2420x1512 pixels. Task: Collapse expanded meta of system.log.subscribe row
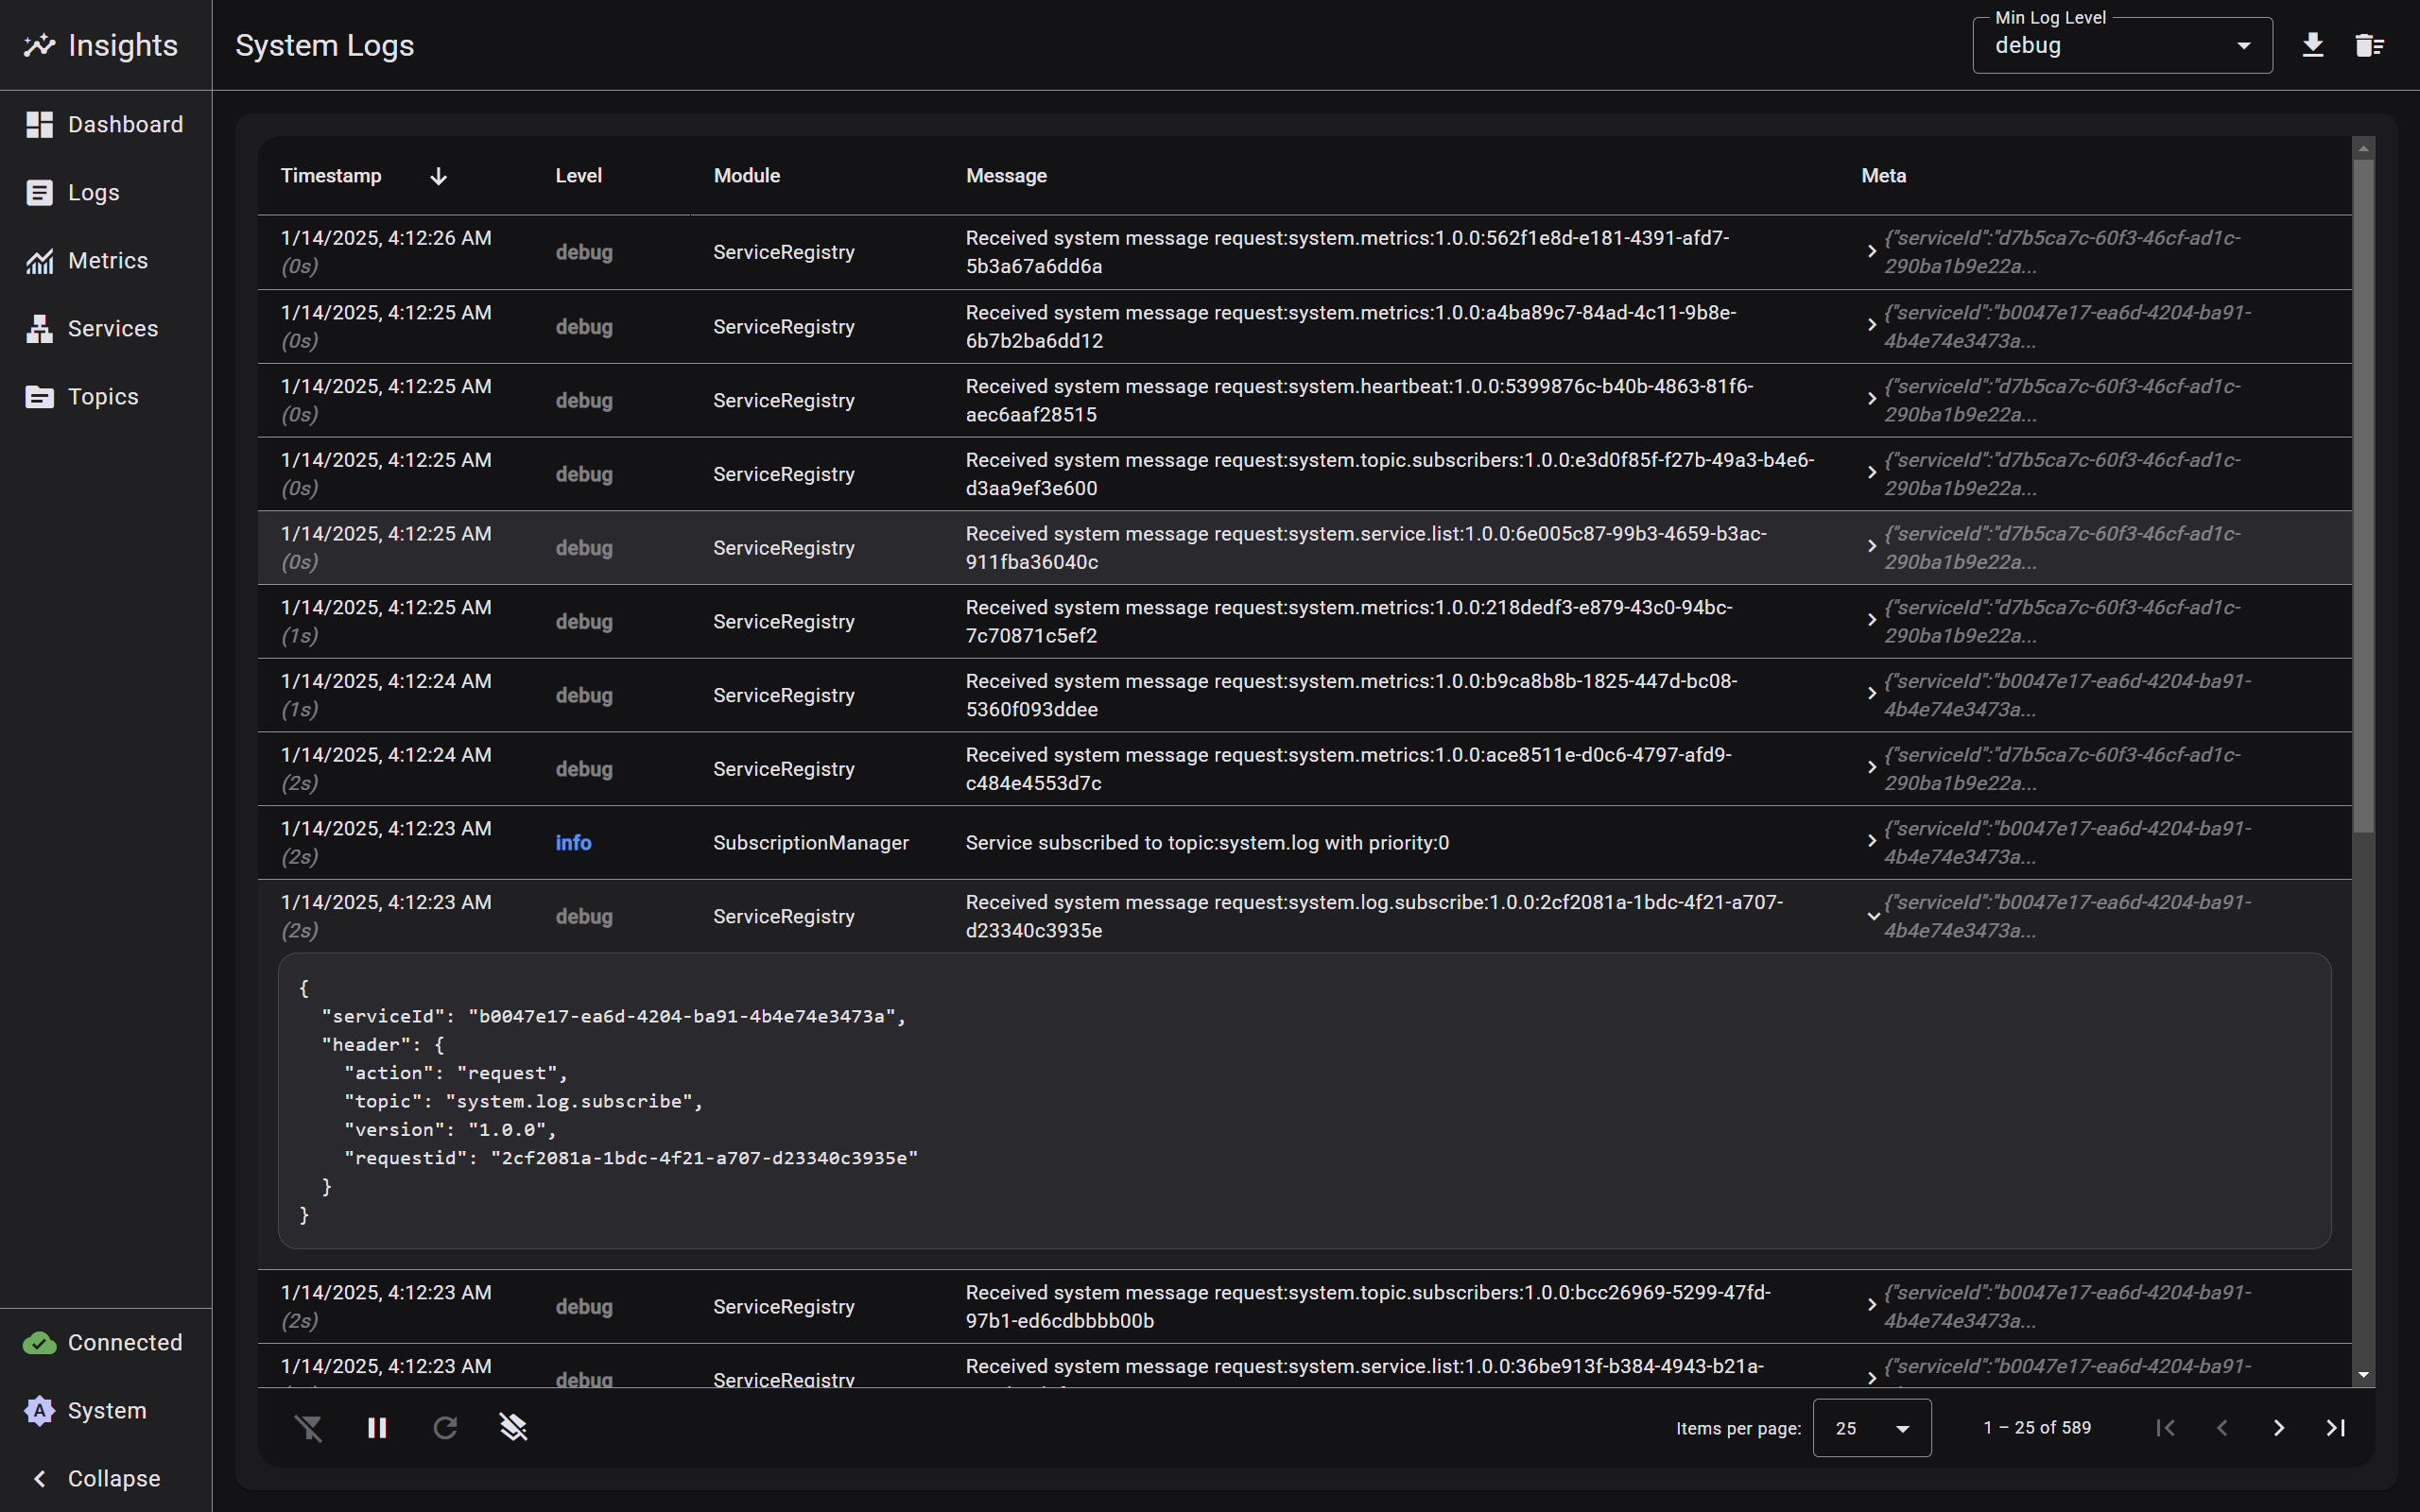tap(1873, 916)
